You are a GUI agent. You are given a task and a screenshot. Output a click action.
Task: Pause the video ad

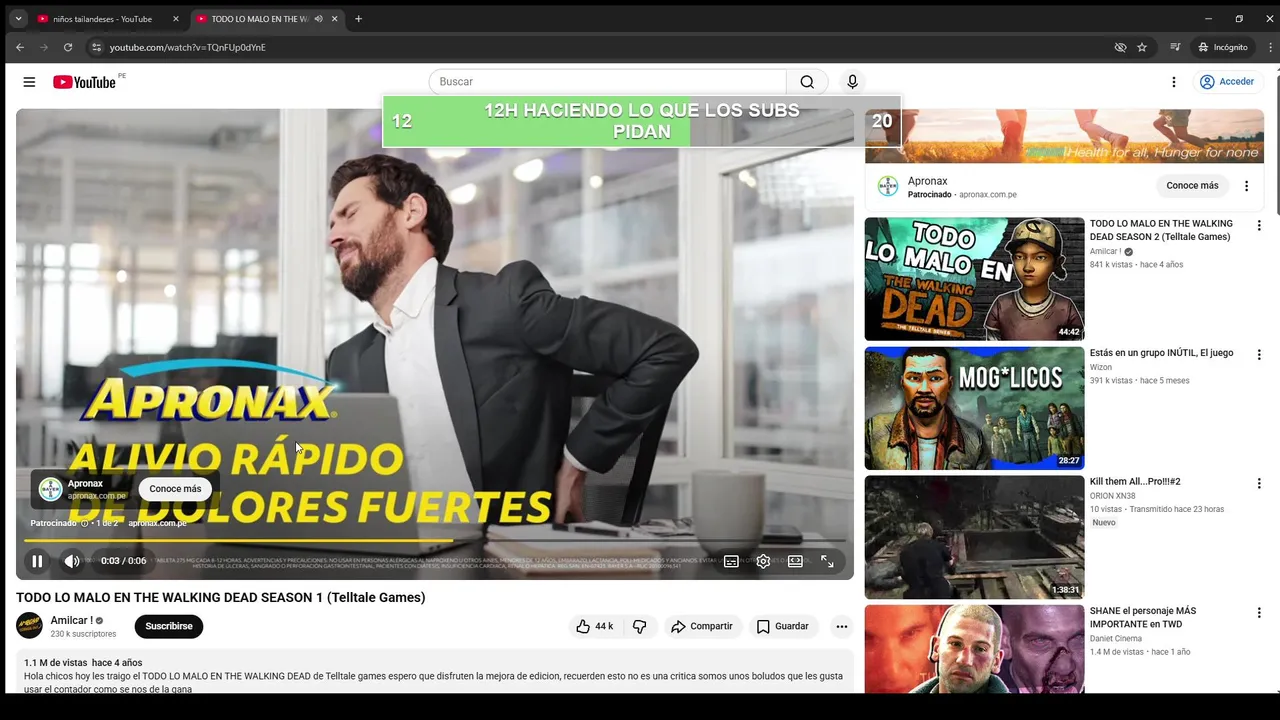click(x=37, y=561)
